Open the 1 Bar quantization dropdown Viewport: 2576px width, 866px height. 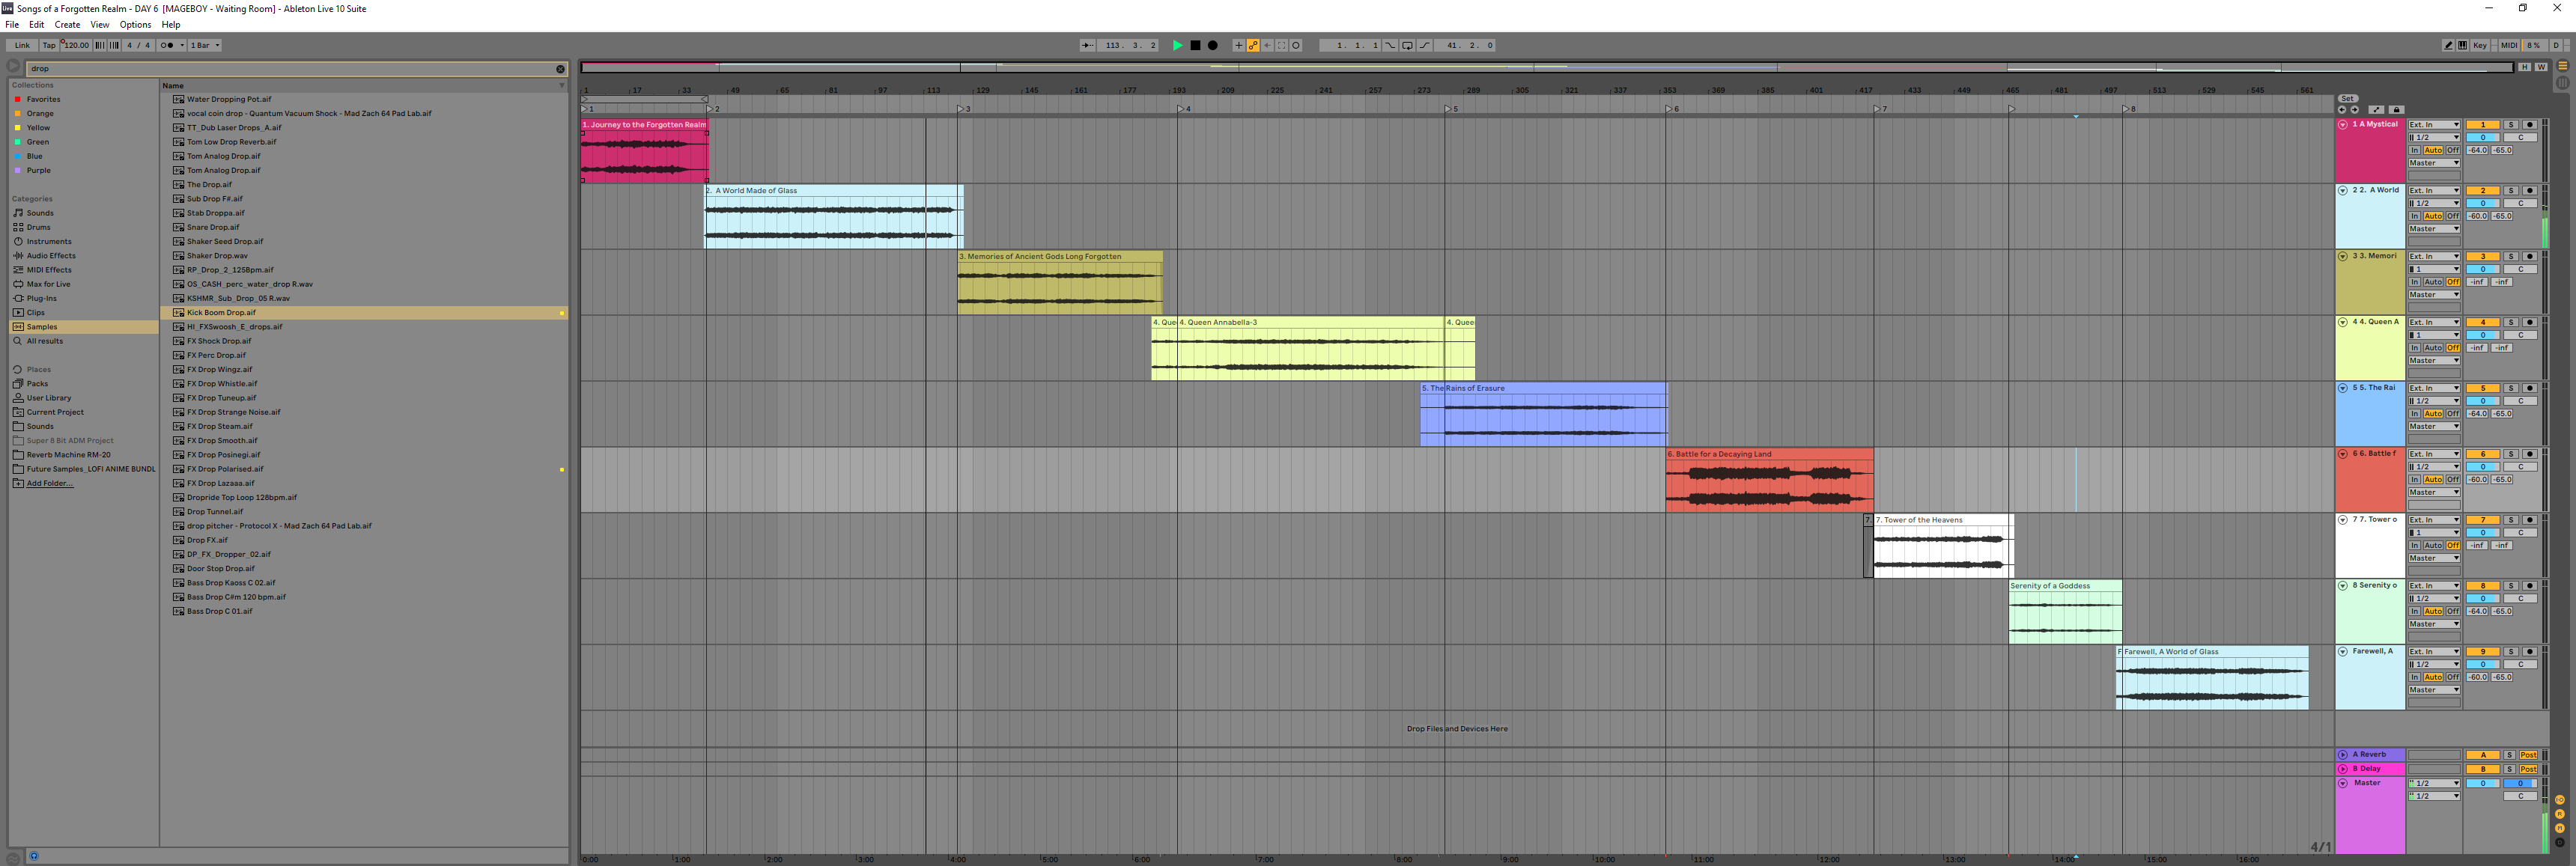(x=205, y=45)
